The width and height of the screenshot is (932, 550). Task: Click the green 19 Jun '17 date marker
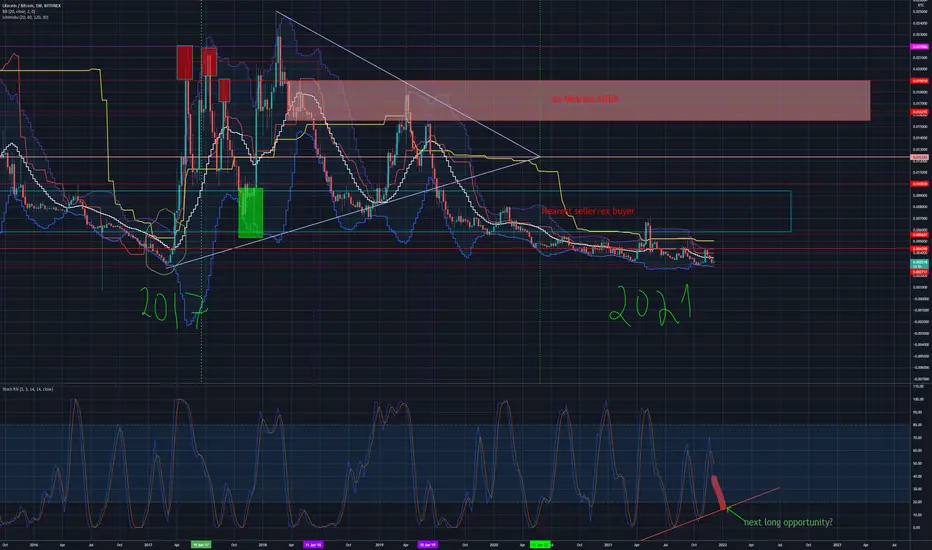point(200,544)
